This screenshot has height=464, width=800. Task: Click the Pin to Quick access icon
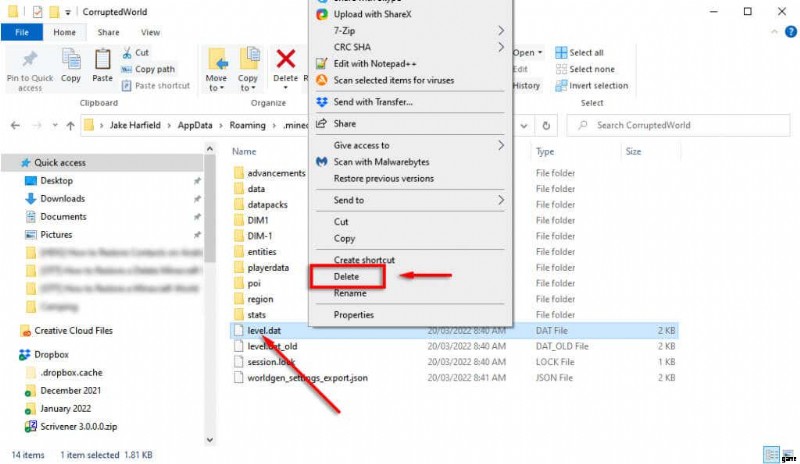[x=30, y=60]
